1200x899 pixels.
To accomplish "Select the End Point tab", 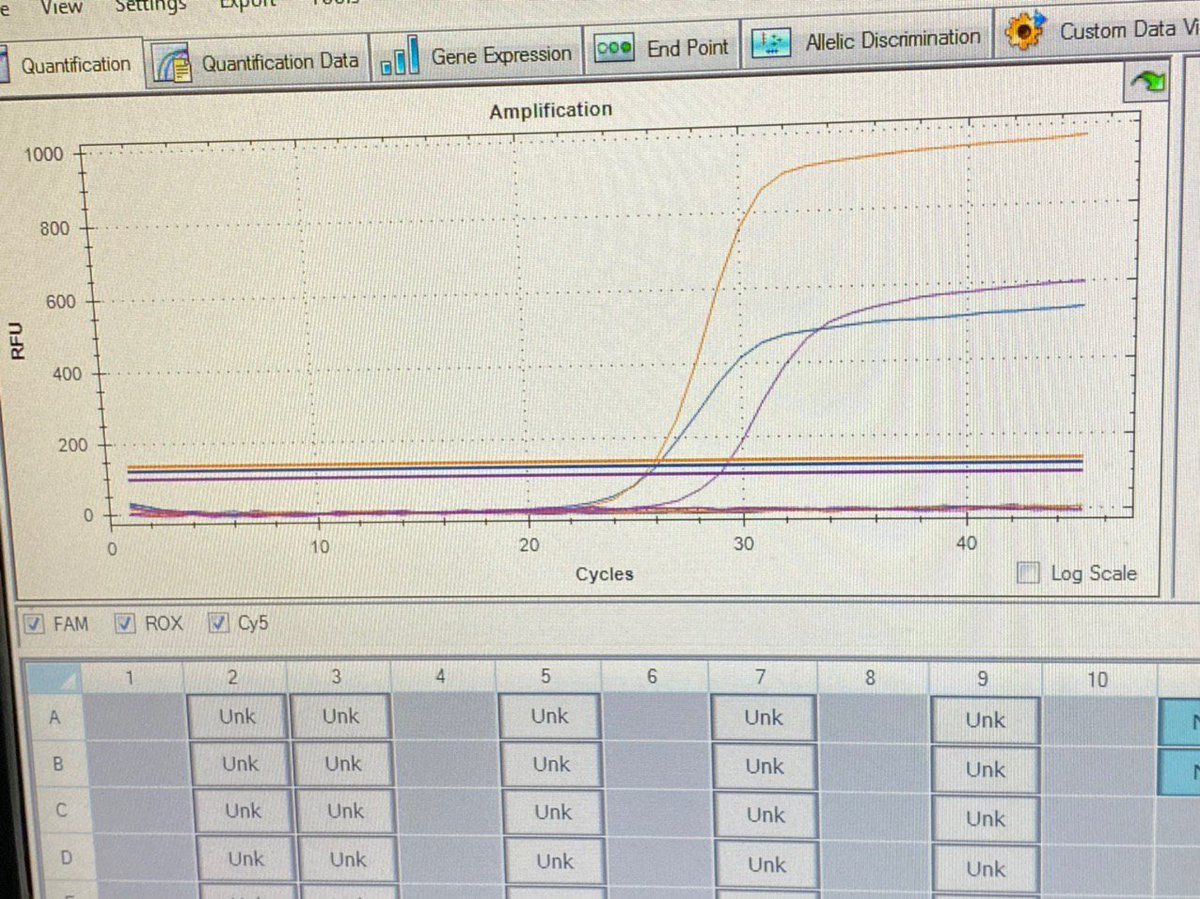I will 663,48.
